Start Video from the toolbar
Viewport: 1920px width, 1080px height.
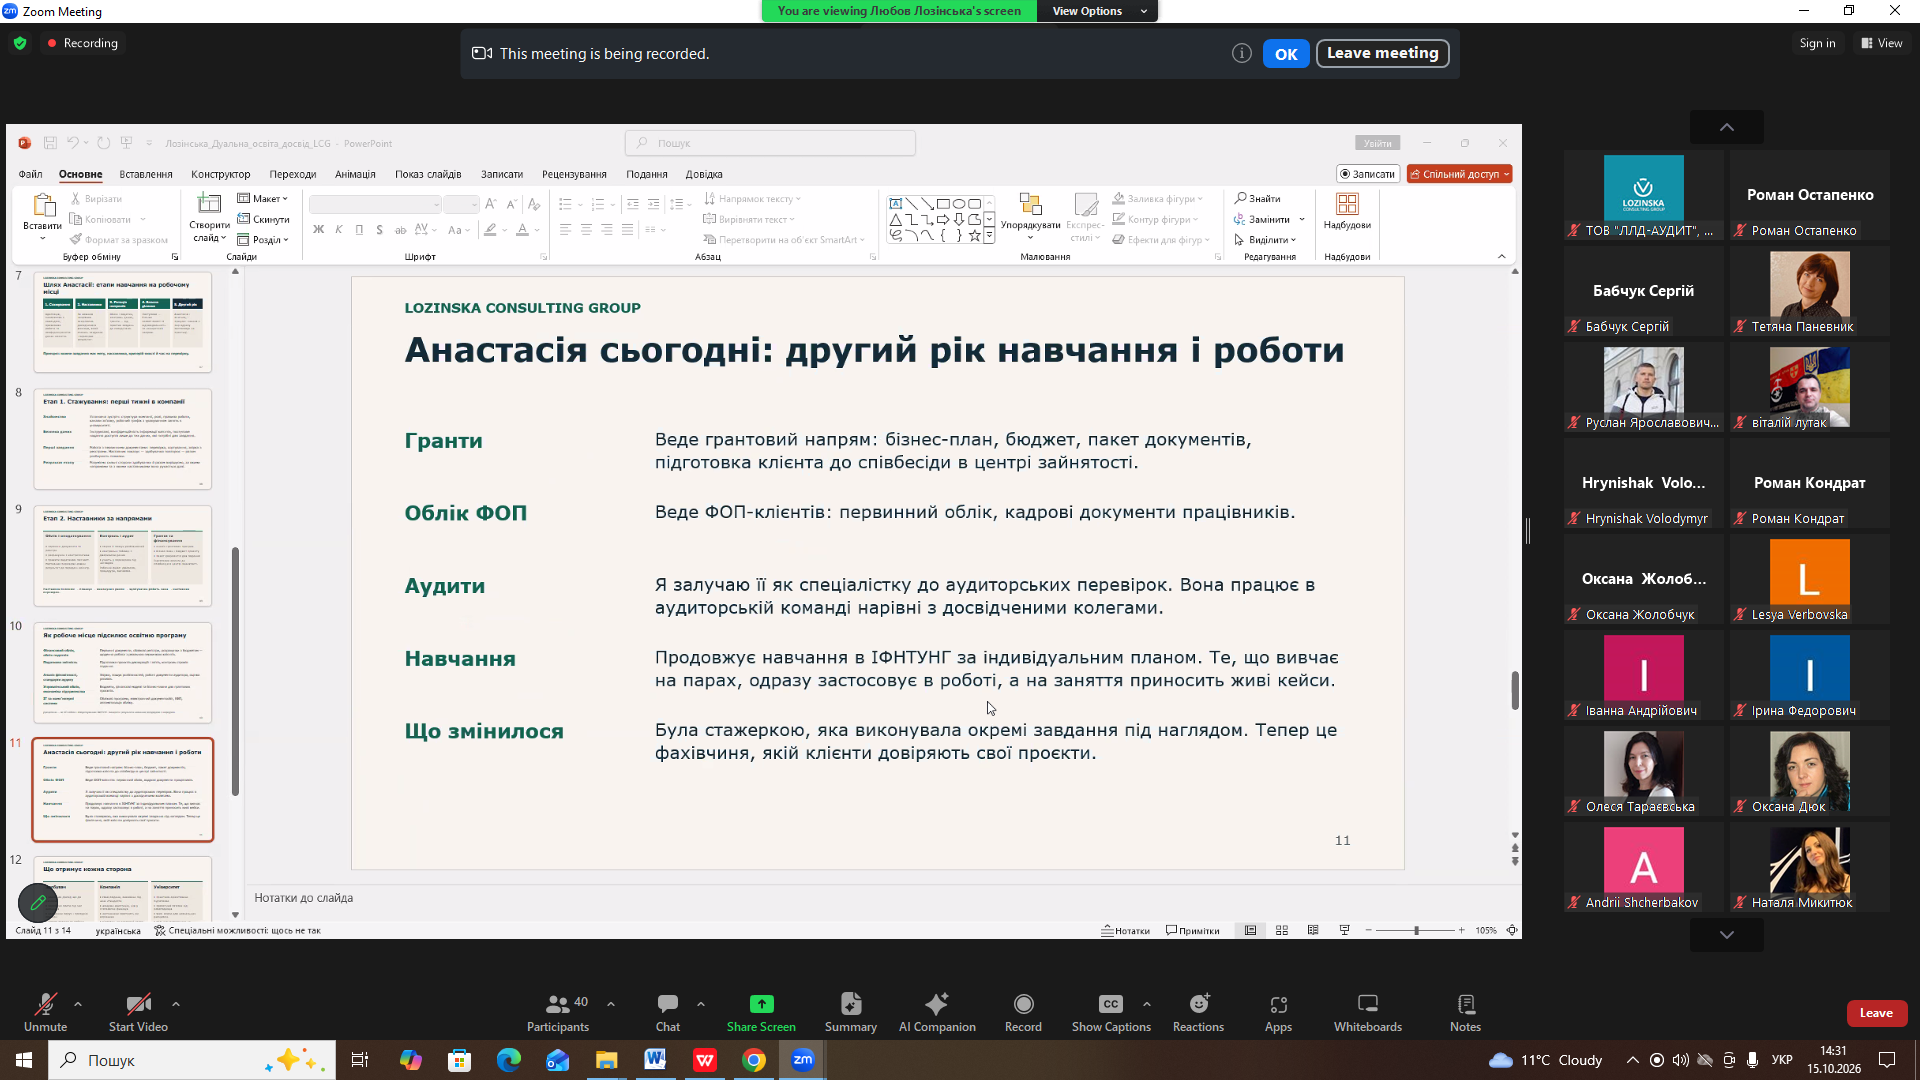coord(138,1012)
